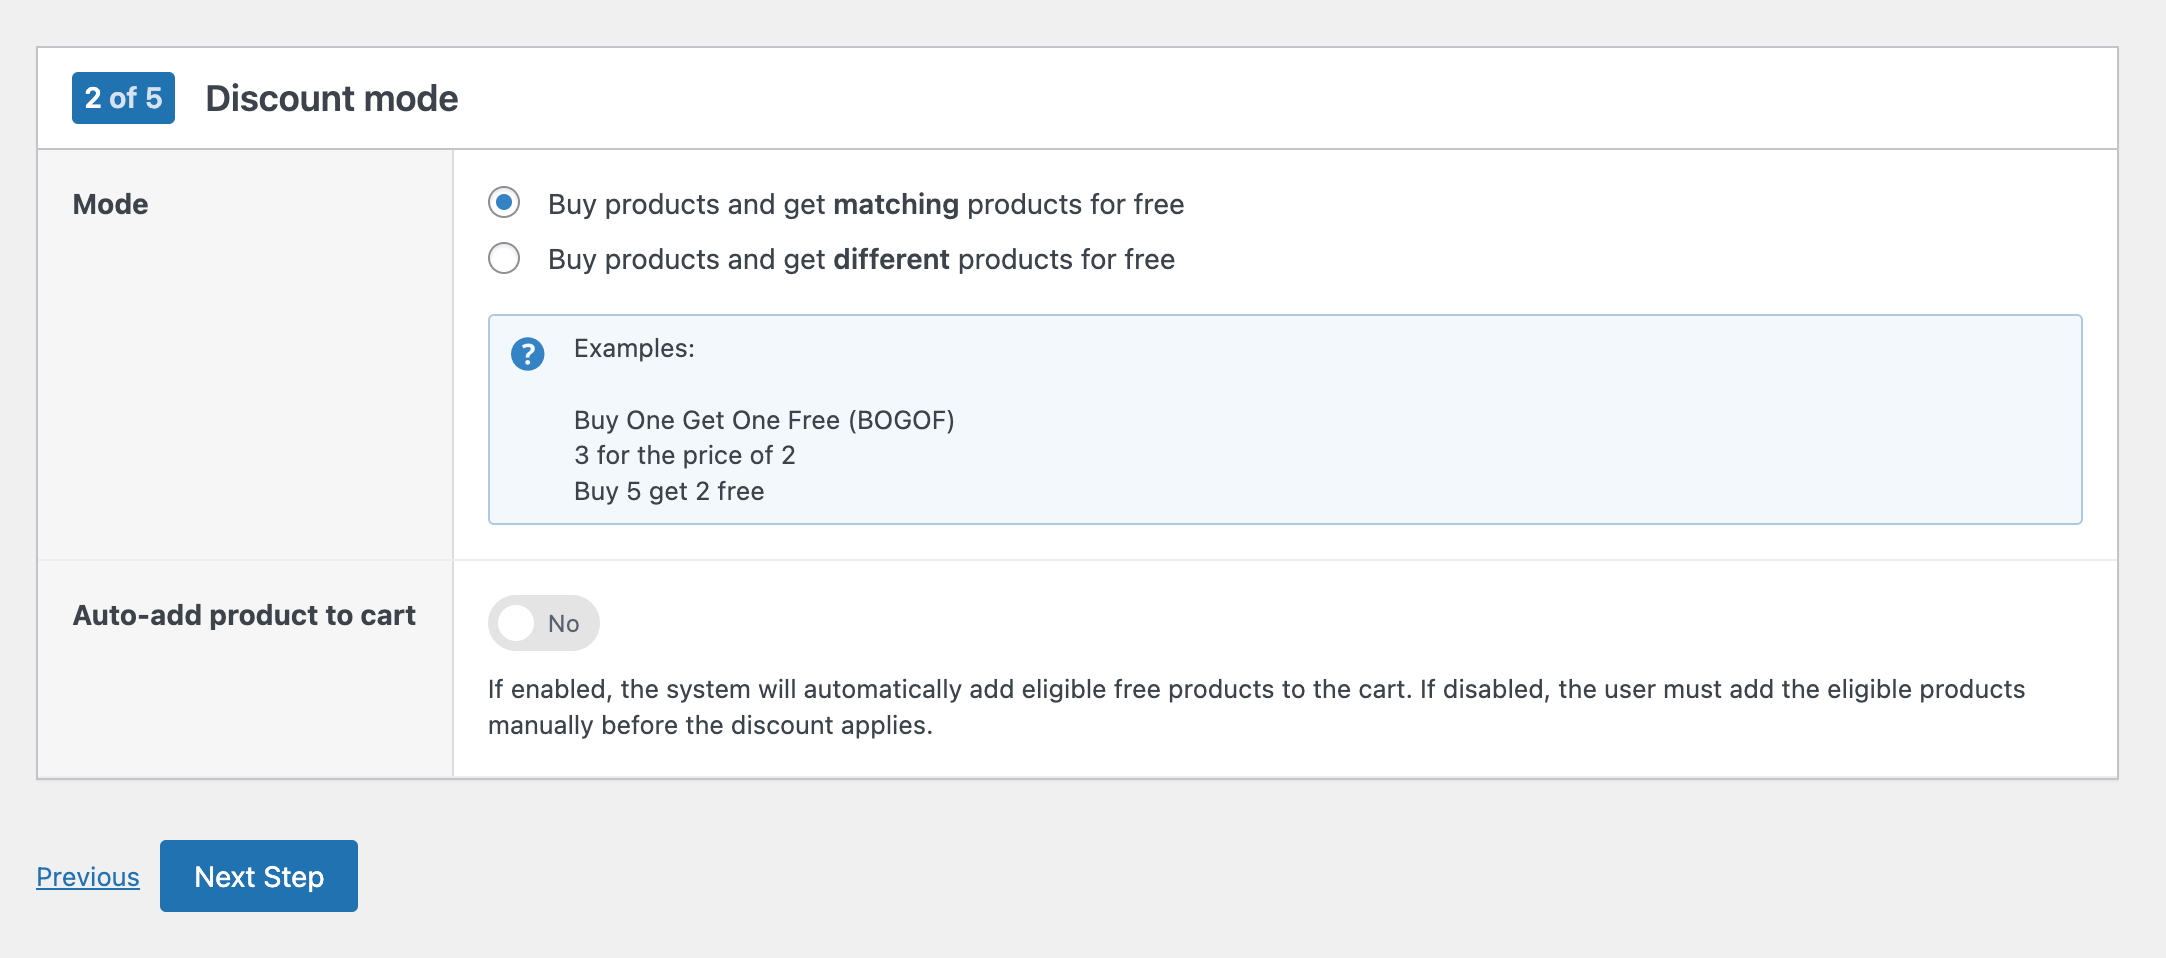
Task: Open the Previous step link
Action: pos(88,877)
